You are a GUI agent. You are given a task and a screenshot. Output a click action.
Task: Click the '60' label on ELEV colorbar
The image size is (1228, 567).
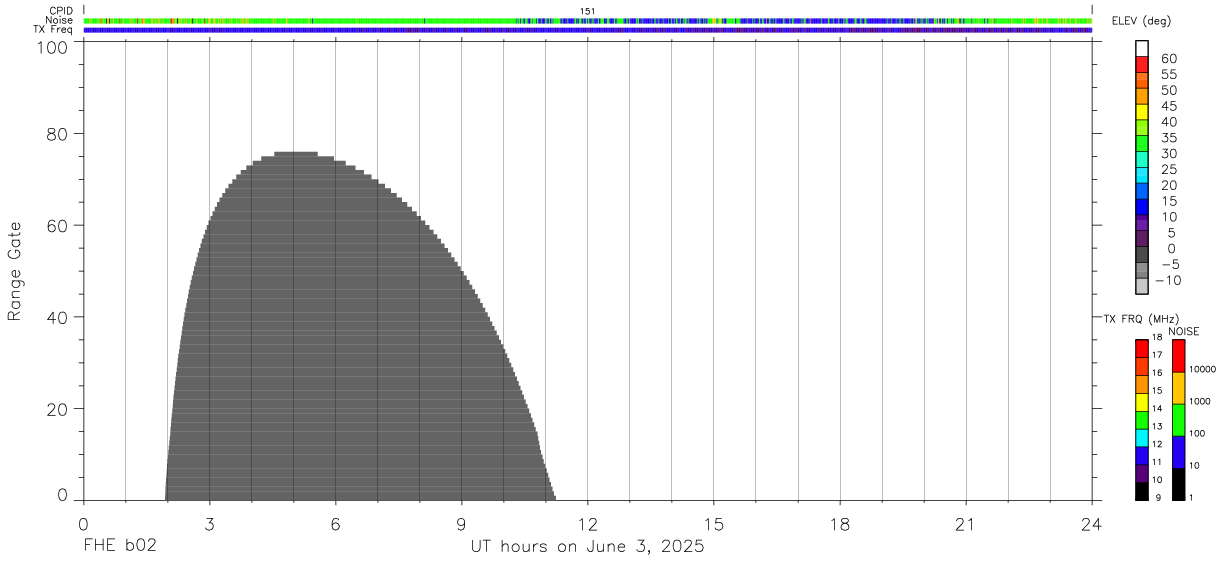click(1168, 59)
